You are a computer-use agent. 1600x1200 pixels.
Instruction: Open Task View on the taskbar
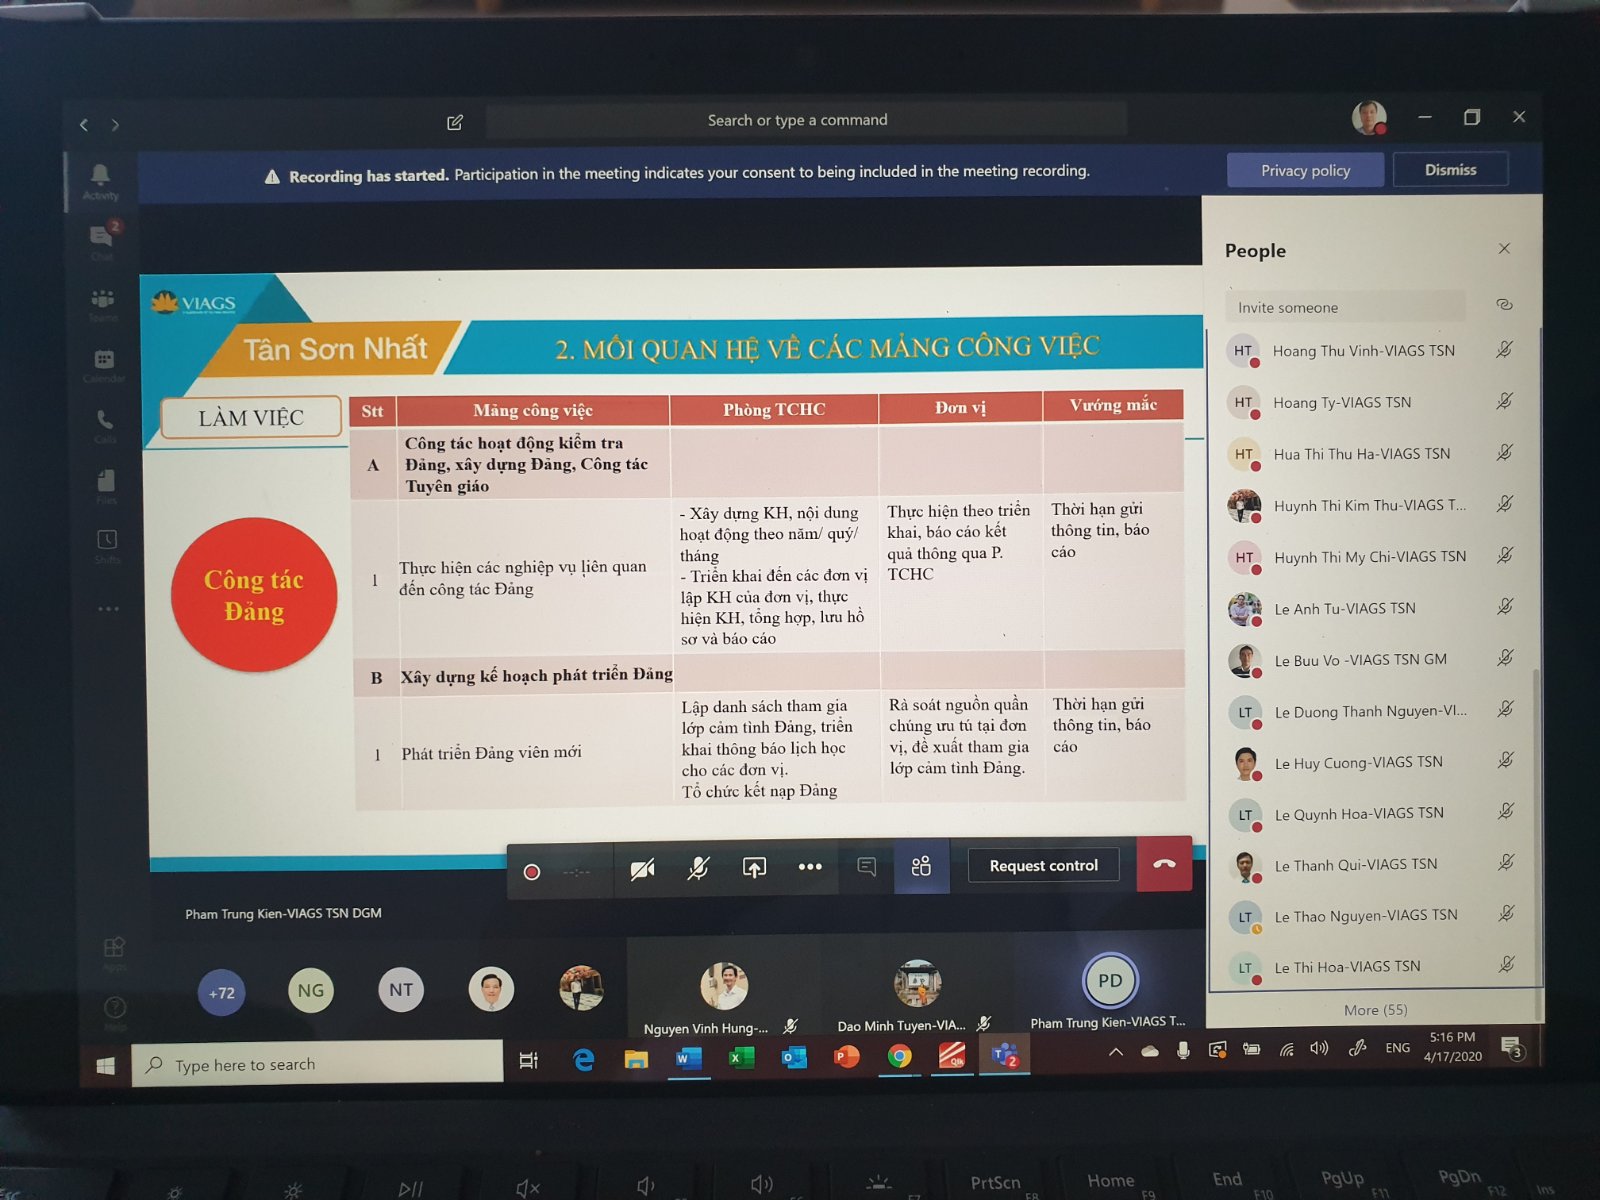click(529, 1060)
